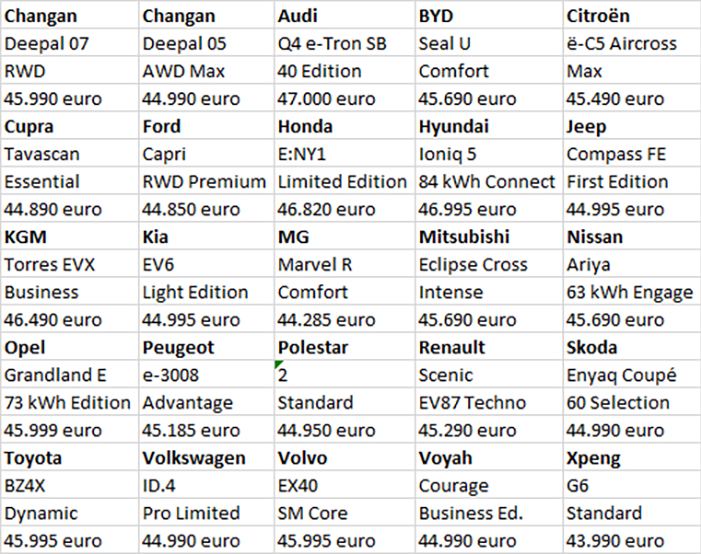701x554 pixels.
Task: Select the Tavascan model cell
Action: 69,155
